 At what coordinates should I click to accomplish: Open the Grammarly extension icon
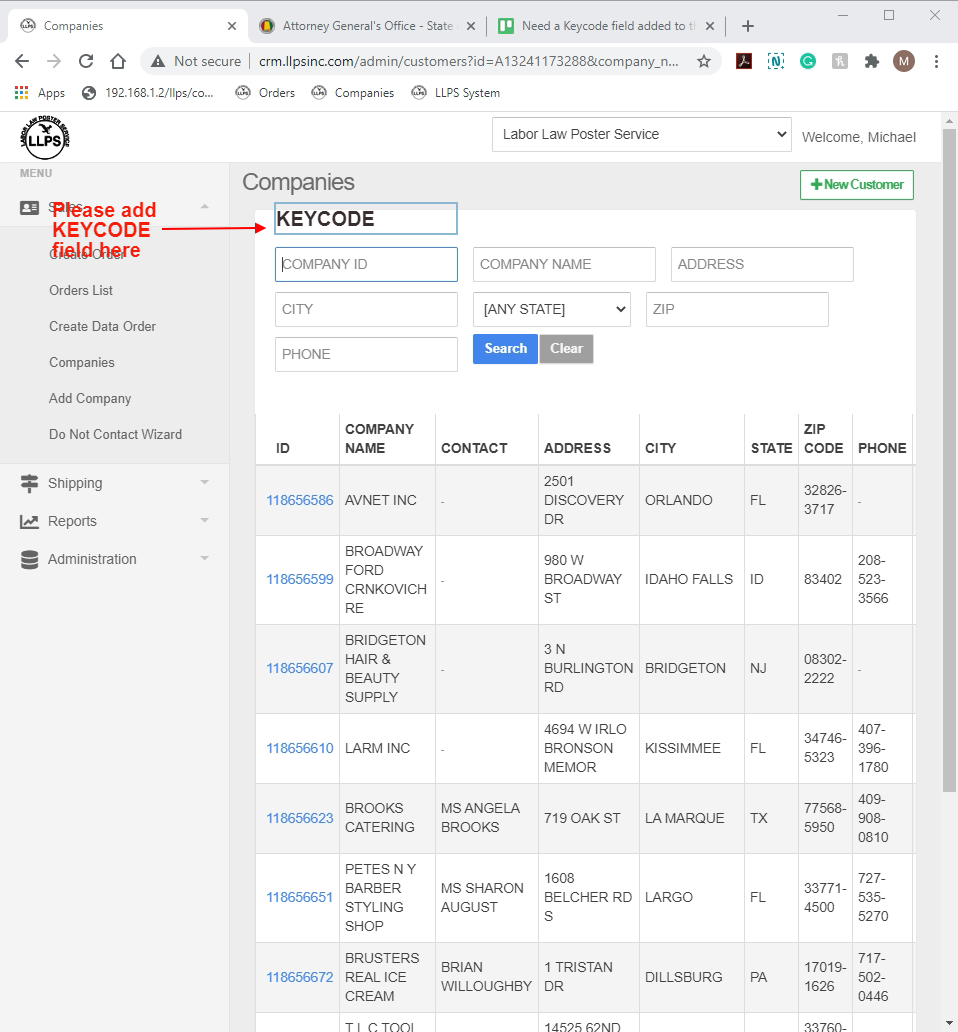pos(807,61)
